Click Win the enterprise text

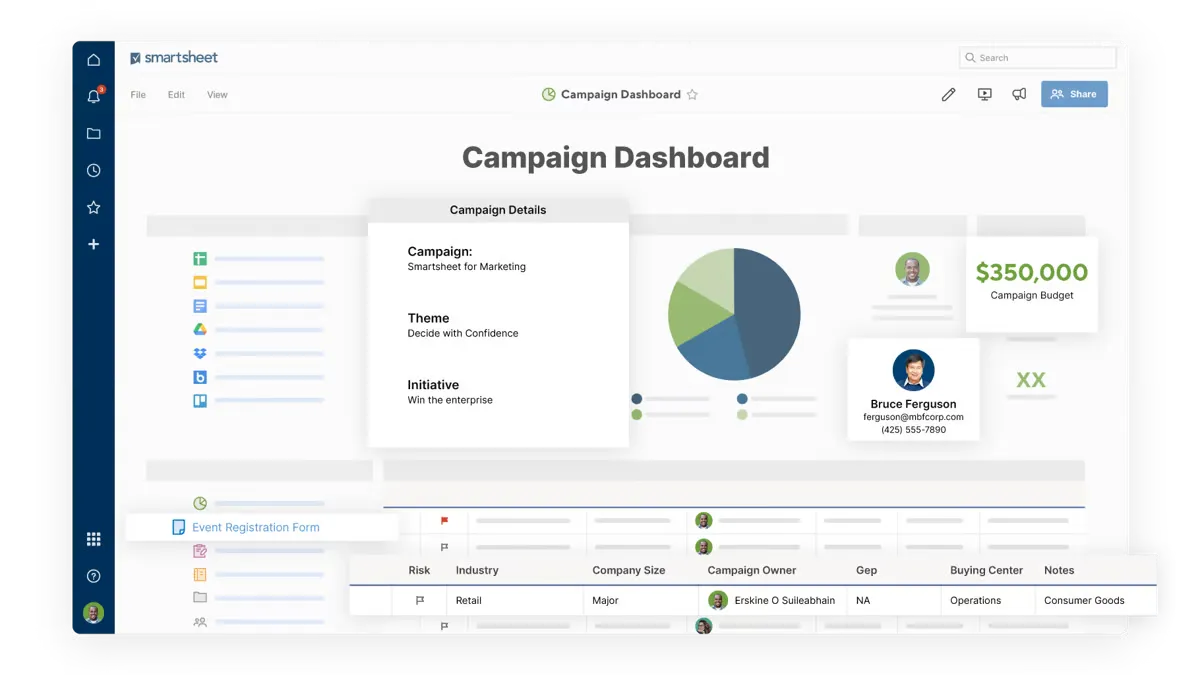tap(450, 400)
